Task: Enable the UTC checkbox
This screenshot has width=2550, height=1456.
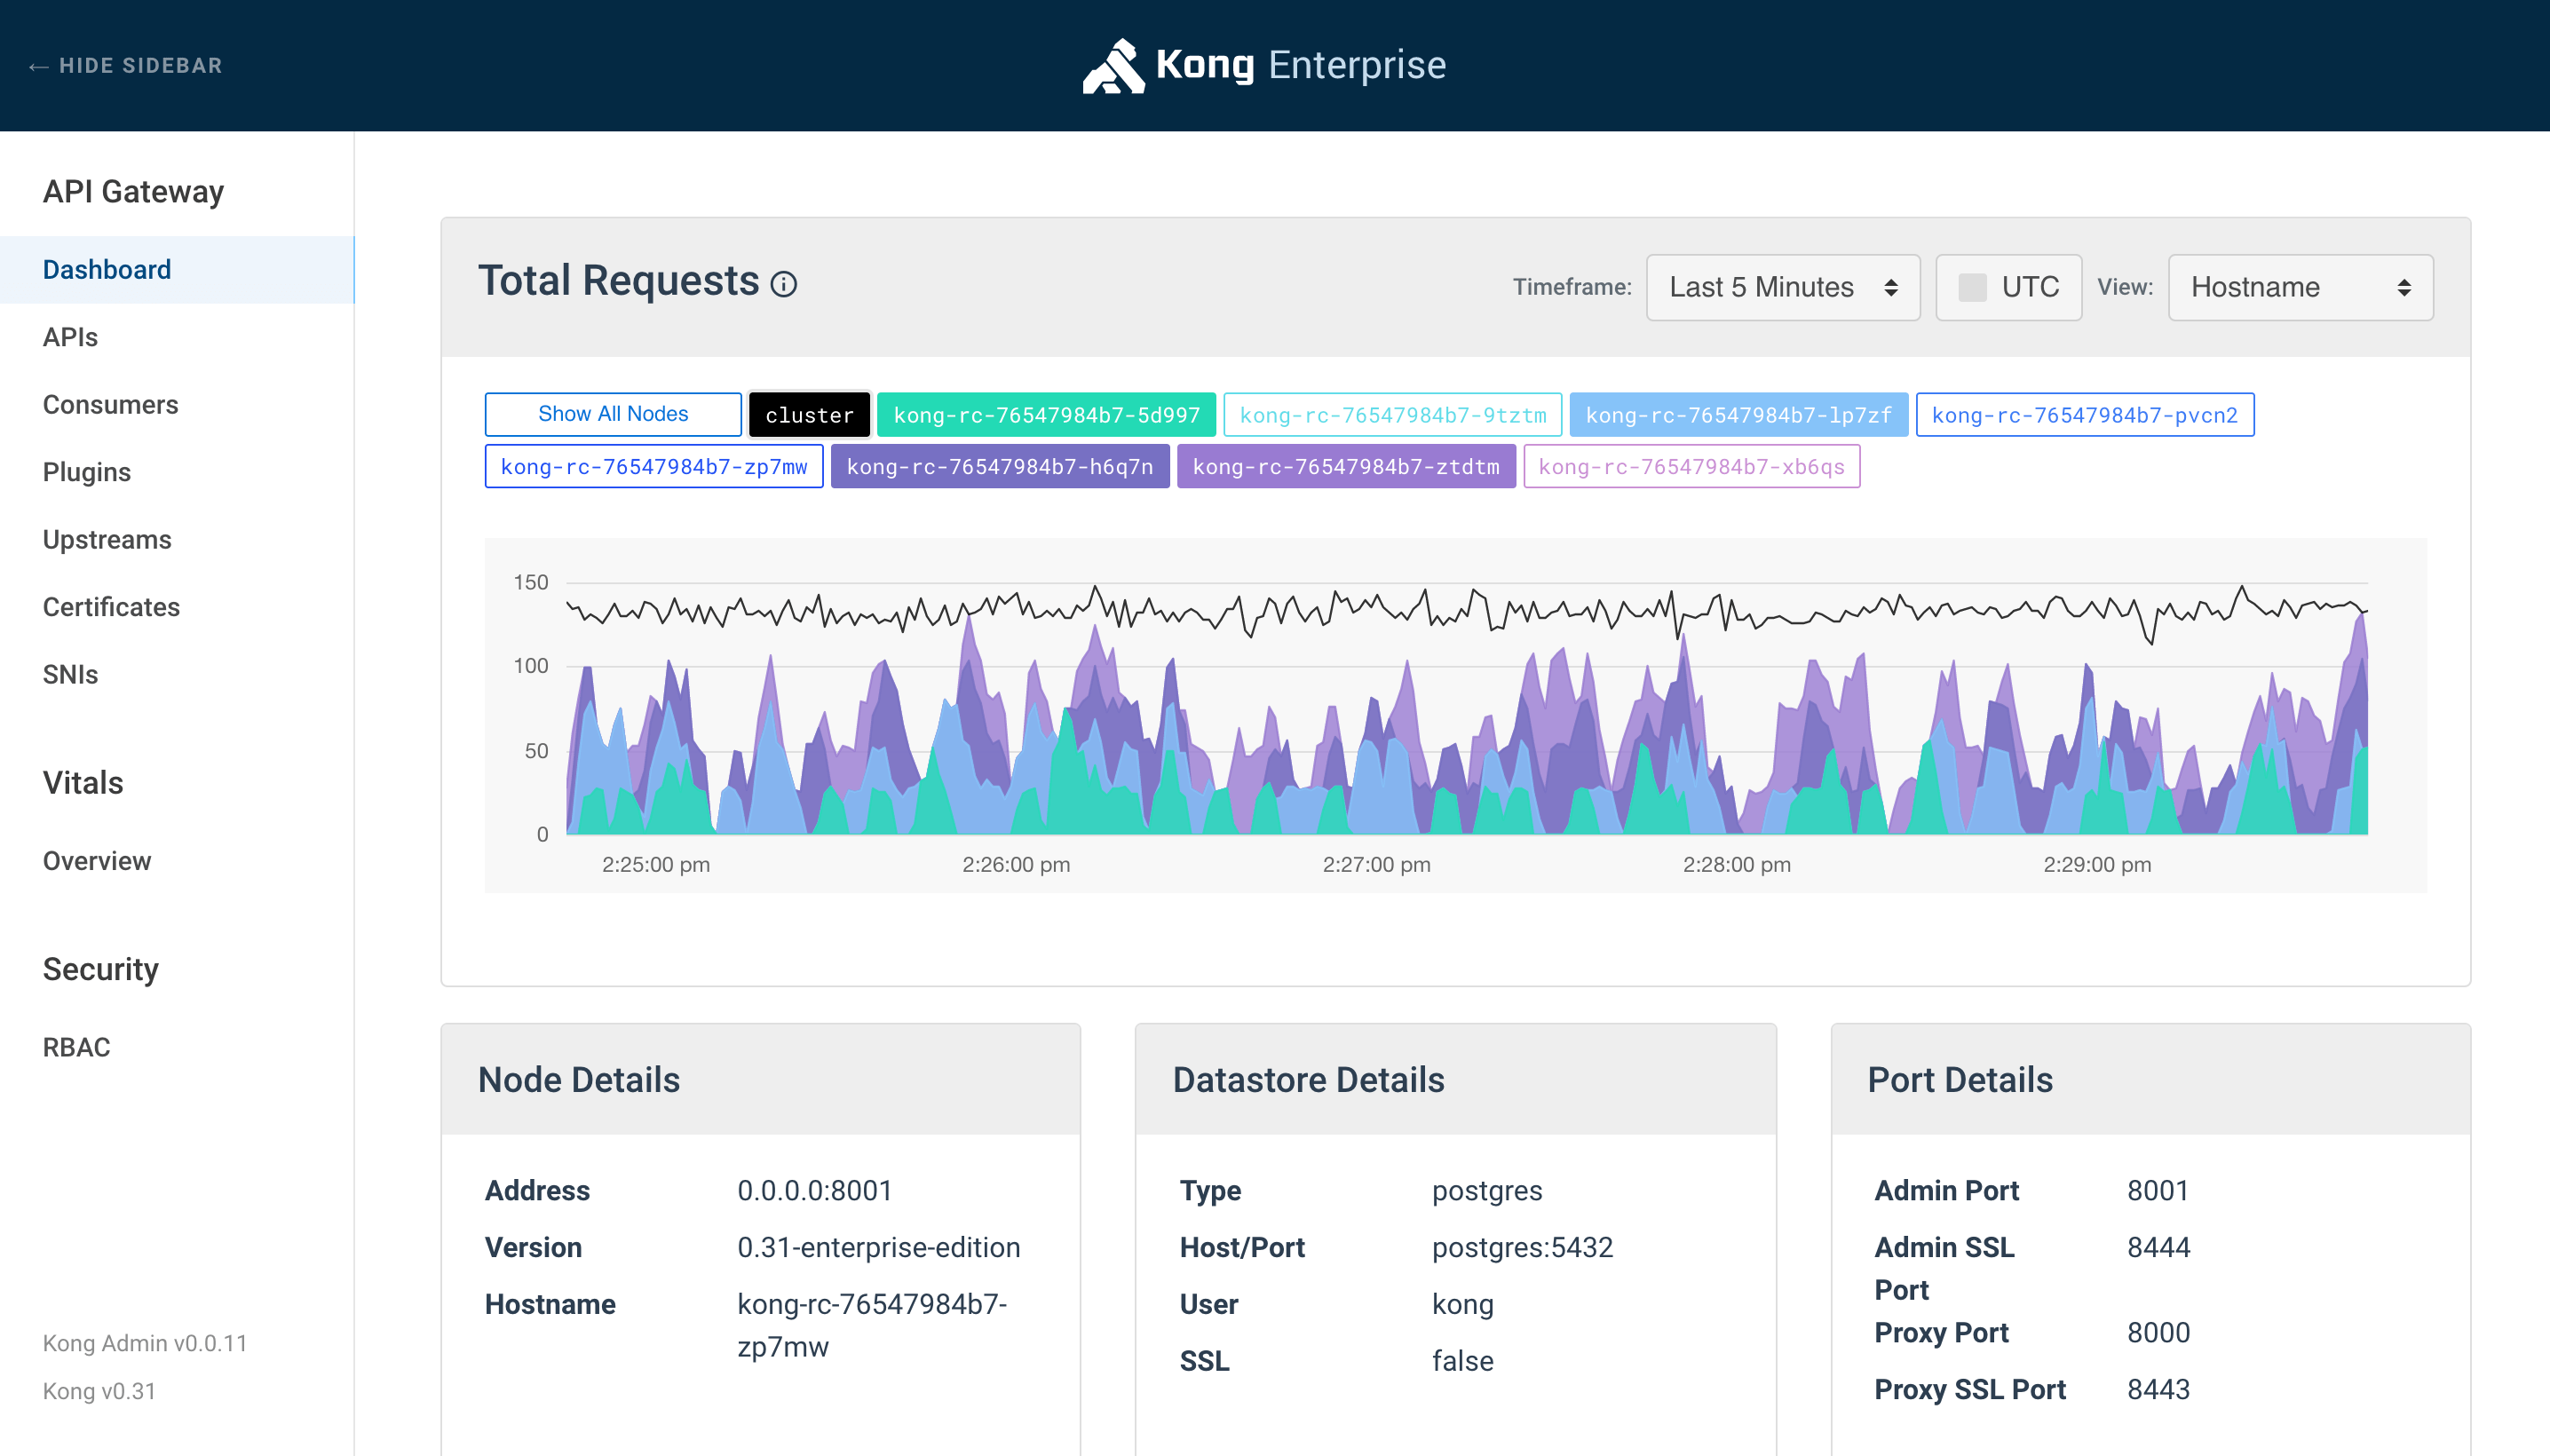Action: pyautogui.click(x=1972, y=287)
